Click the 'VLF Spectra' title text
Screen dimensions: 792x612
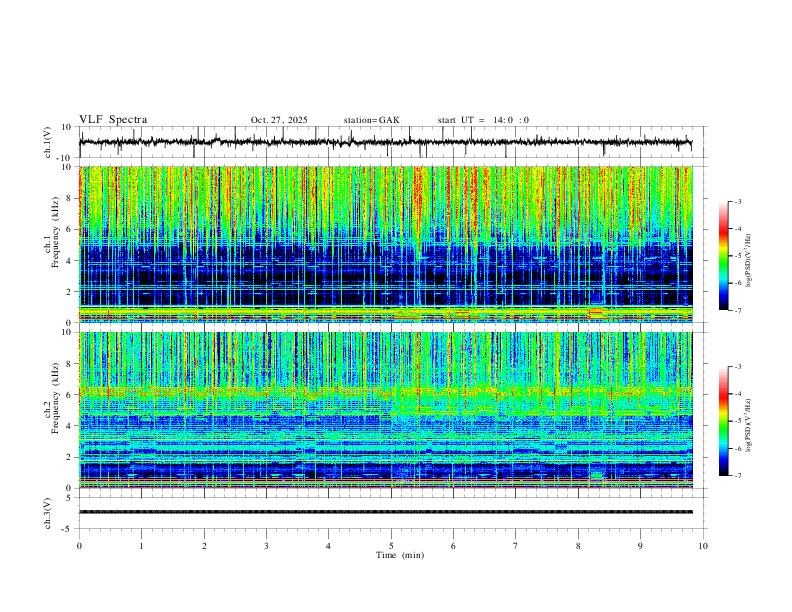click(x=113, y=120)
